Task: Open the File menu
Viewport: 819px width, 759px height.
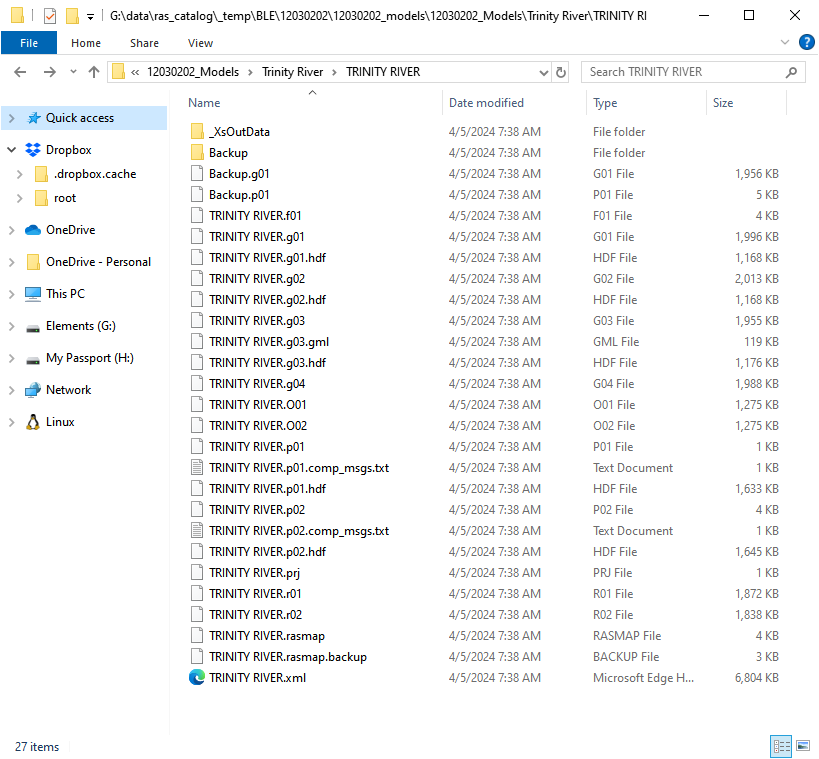Action: coord(29,43)
